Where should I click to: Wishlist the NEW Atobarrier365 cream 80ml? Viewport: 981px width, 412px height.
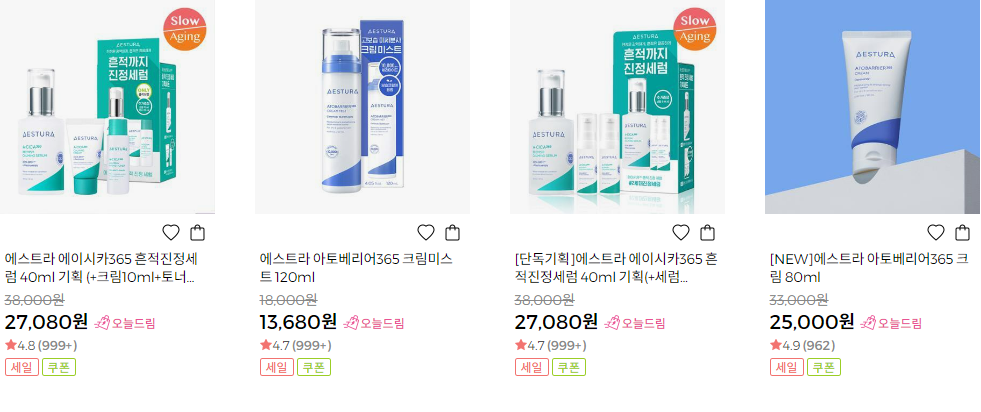(936, 233)
